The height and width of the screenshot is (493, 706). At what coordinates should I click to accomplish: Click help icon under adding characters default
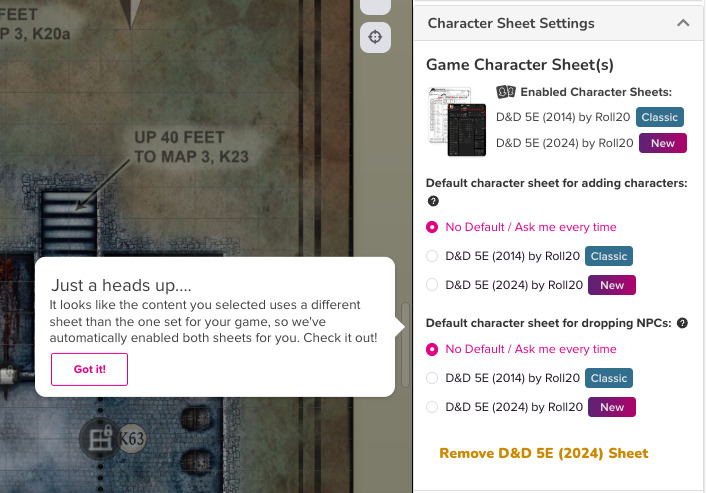[432, 201]
